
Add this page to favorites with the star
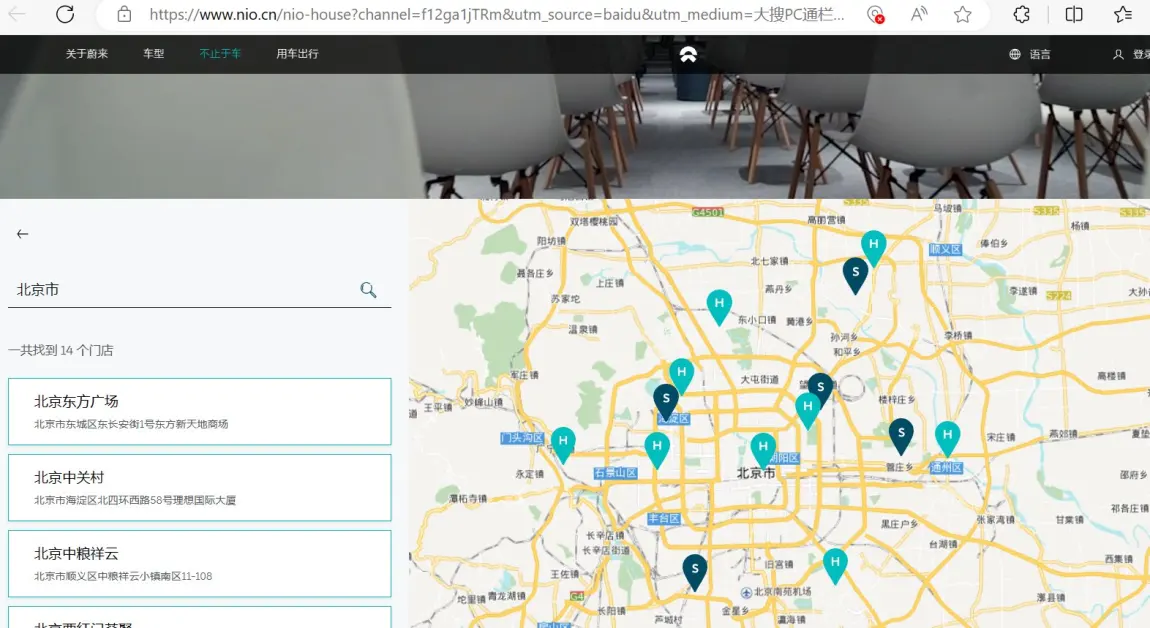coord(962,14)
